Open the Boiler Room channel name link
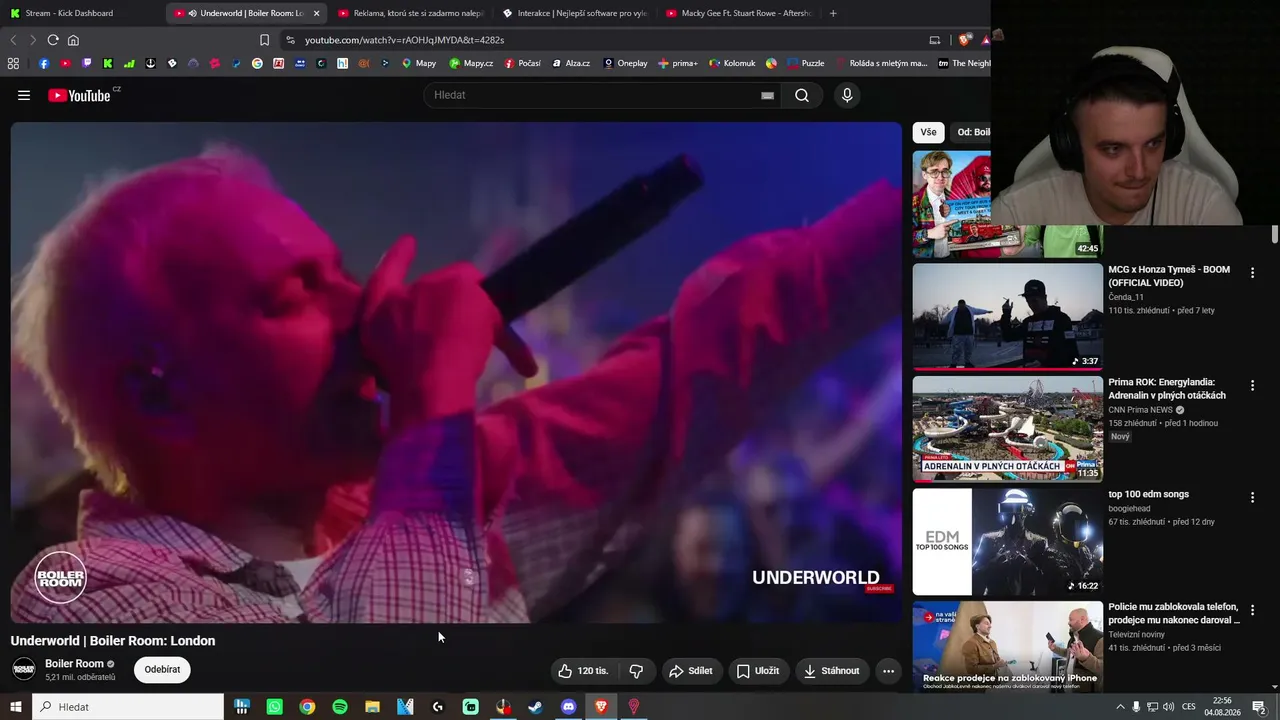This screenshot has height=720, width=1280. tap(74, 664)
